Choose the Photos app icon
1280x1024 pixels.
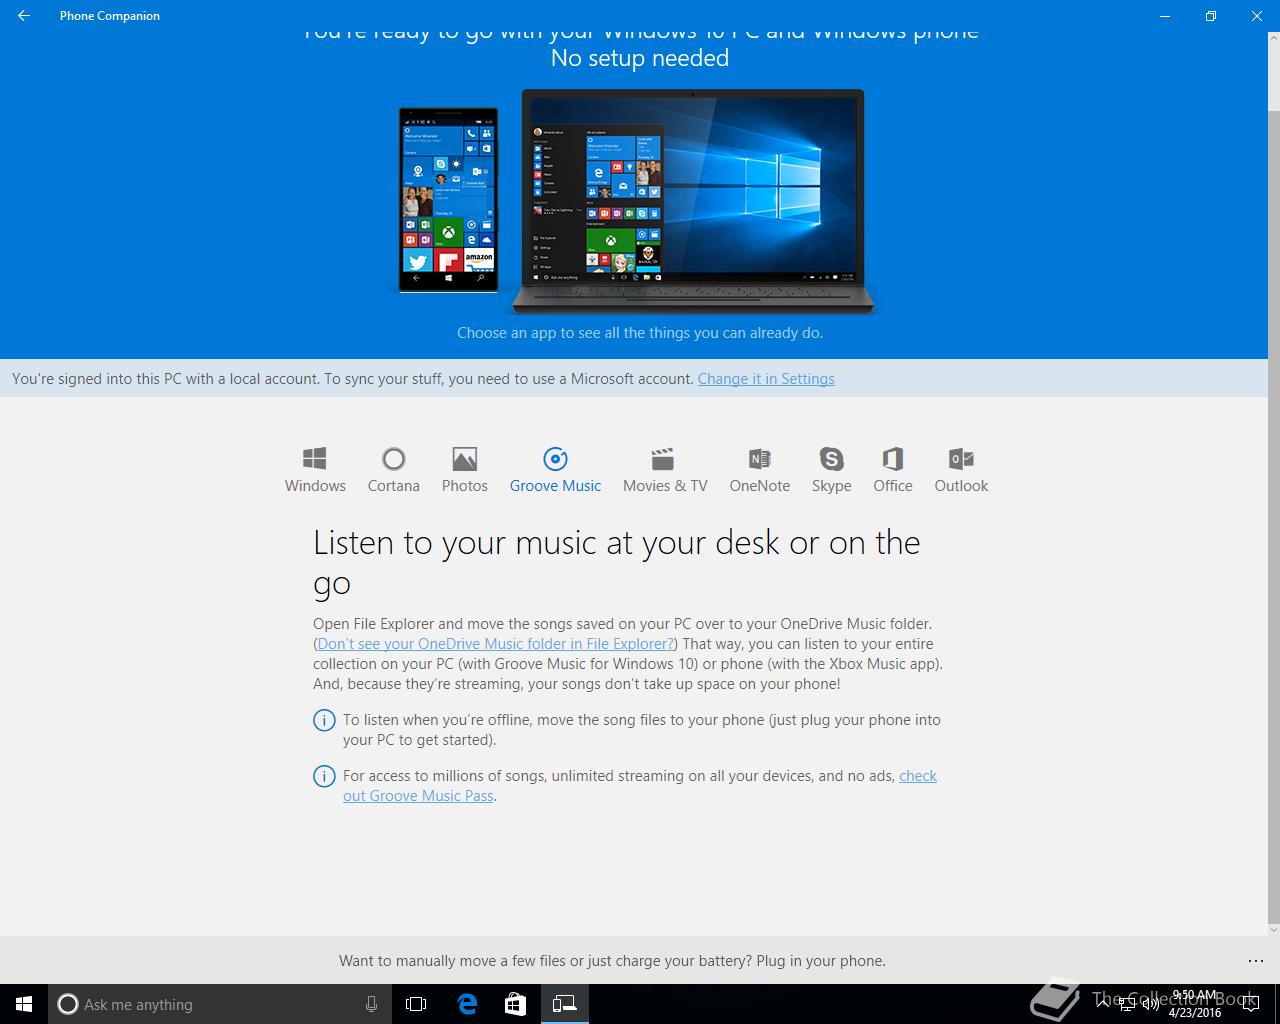pyautogui.click(x=465, y=470)
